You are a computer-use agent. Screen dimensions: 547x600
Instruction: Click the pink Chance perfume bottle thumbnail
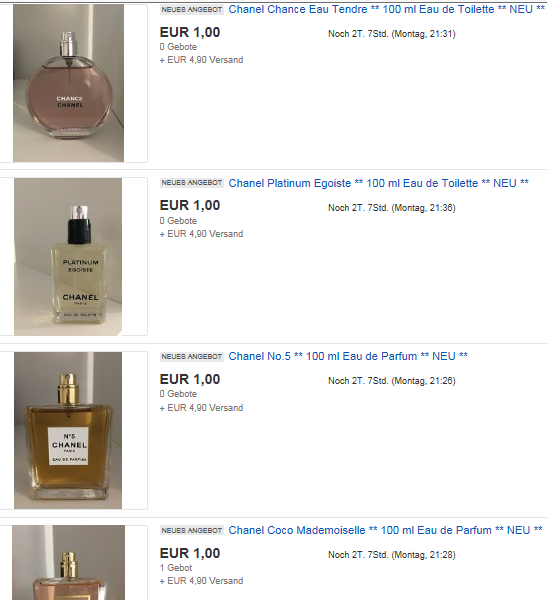pyautogui.click(x=69, y=83)
